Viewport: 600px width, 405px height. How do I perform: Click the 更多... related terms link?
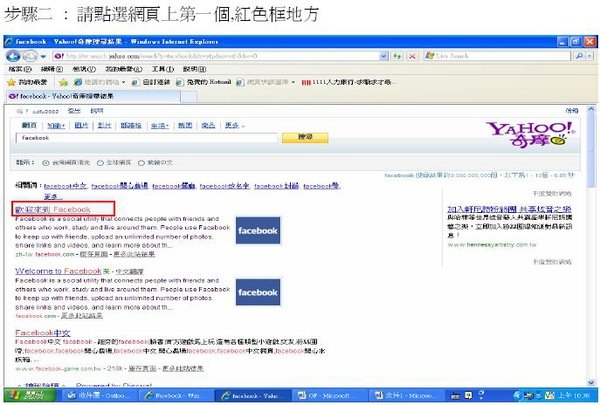[53, 197]
